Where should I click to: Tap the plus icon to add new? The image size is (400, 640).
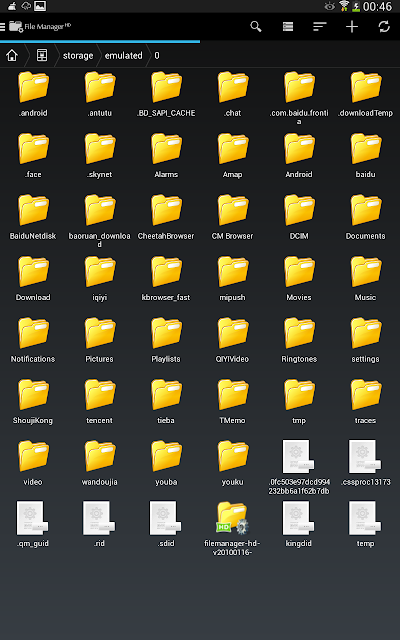click(352, 27)
